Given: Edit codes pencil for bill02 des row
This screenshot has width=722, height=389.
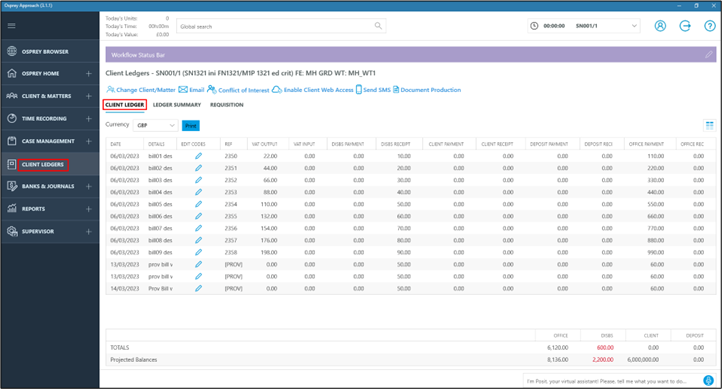Looking at the screenshot, I should pos(198,168).
